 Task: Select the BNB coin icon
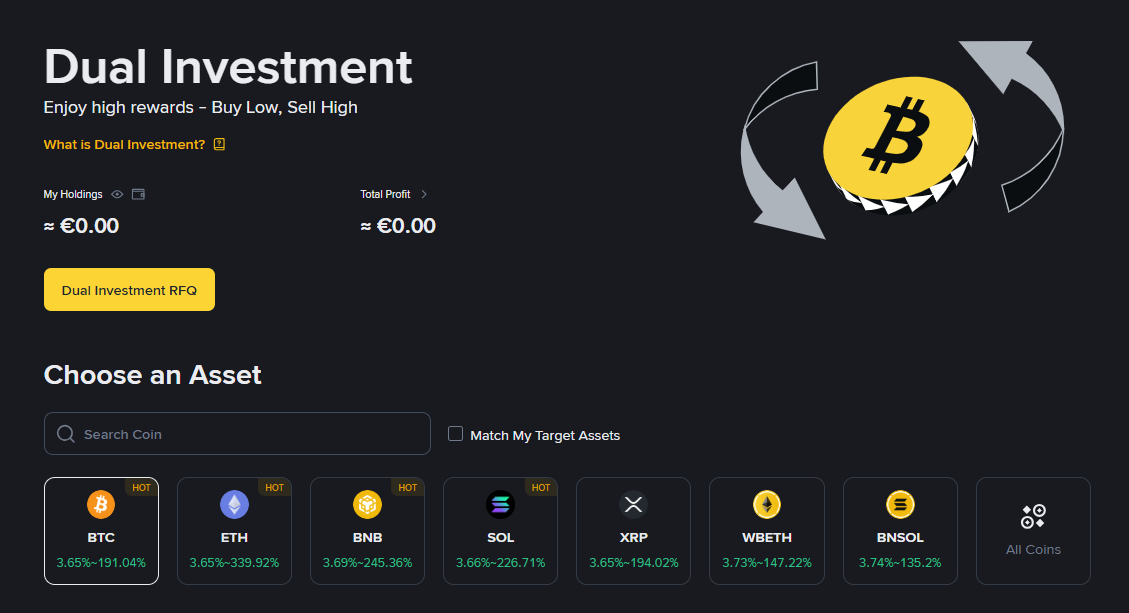pyautogui.click(x=367, y=505)
